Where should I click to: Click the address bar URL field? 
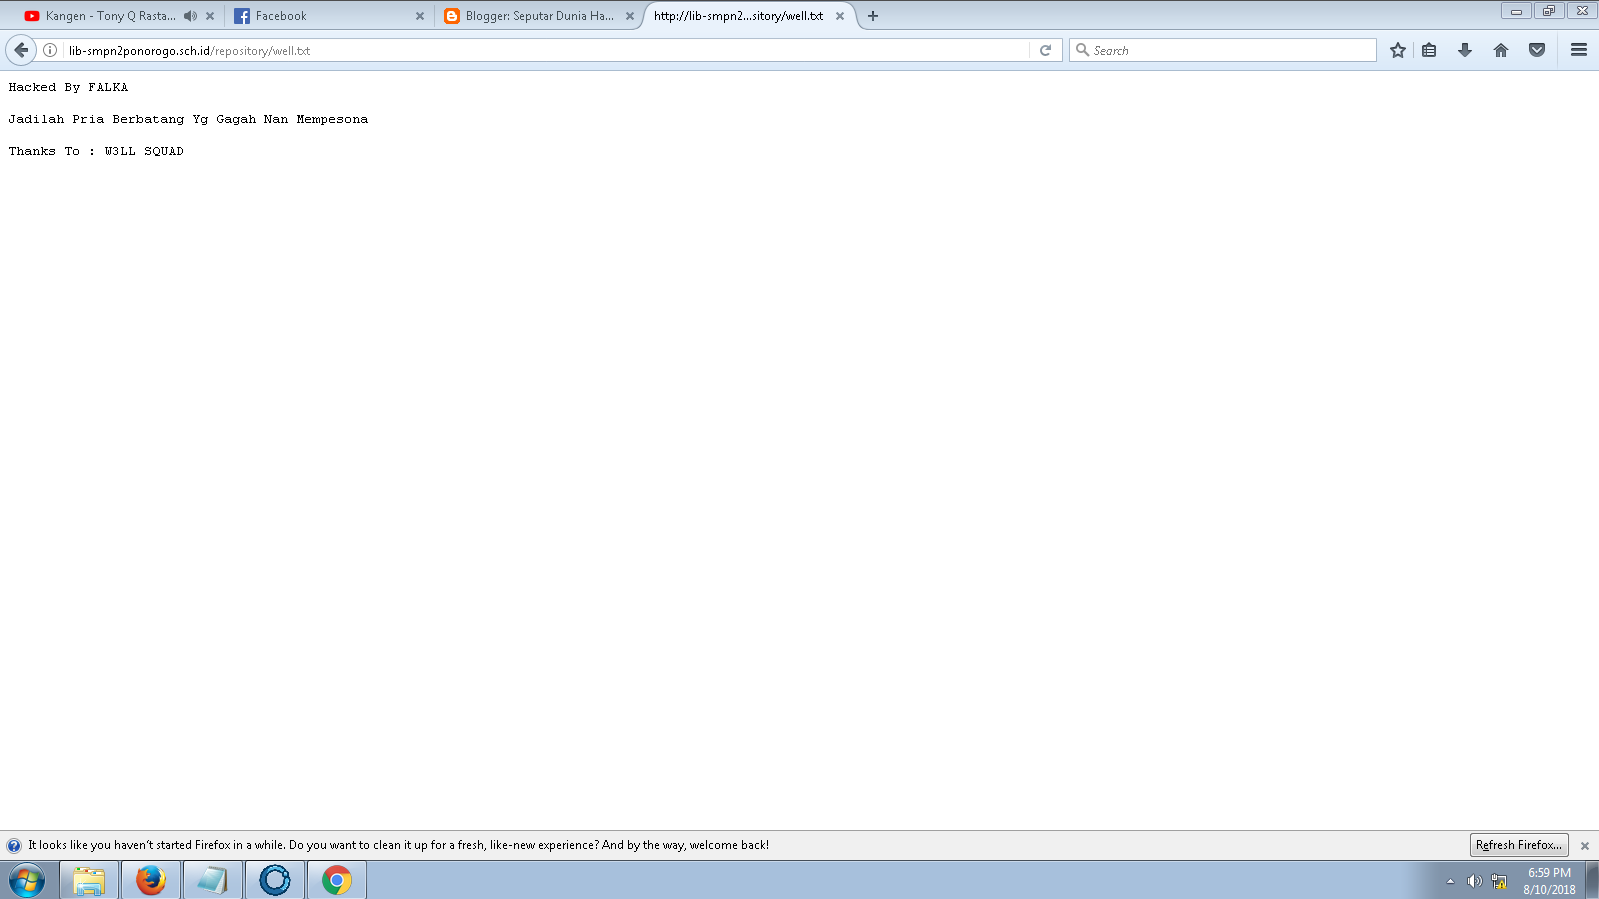pos(545,50)
